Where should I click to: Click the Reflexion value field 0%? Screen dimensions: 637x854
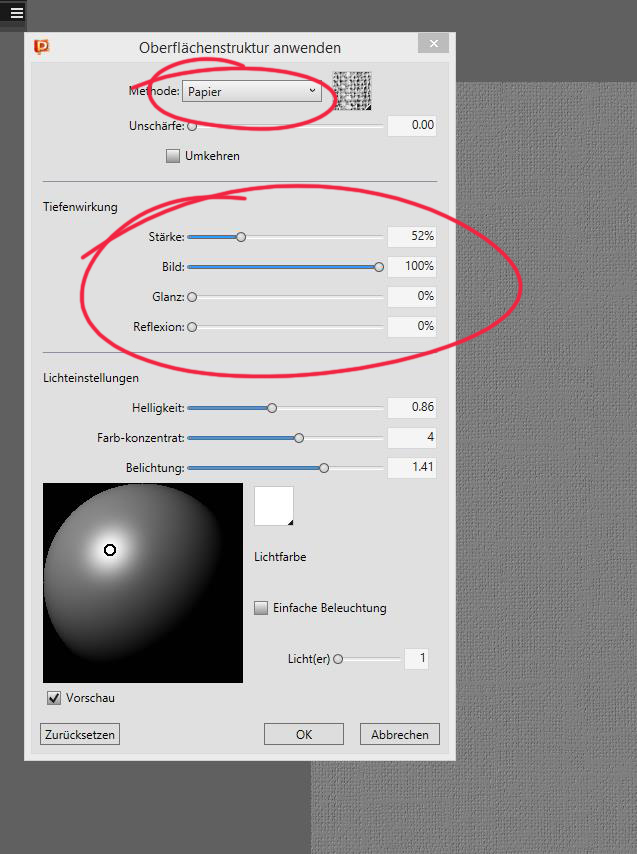coord(412,326)
